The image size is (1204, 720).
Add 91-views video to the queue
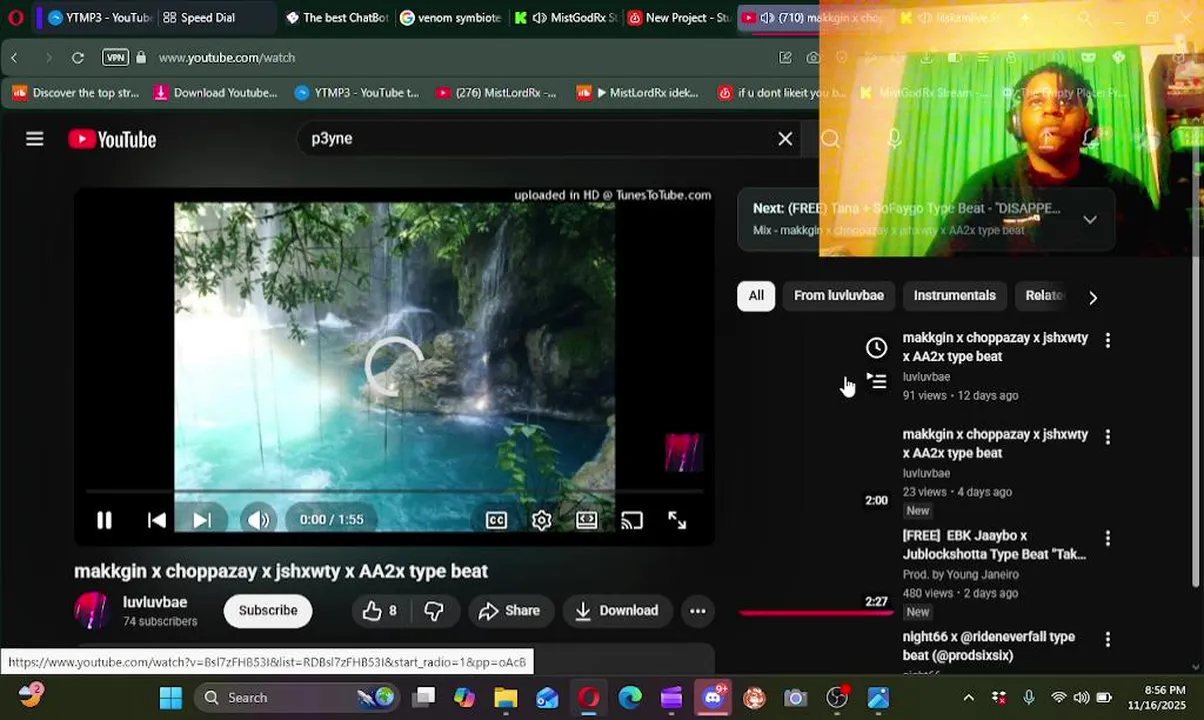[876, 381]
